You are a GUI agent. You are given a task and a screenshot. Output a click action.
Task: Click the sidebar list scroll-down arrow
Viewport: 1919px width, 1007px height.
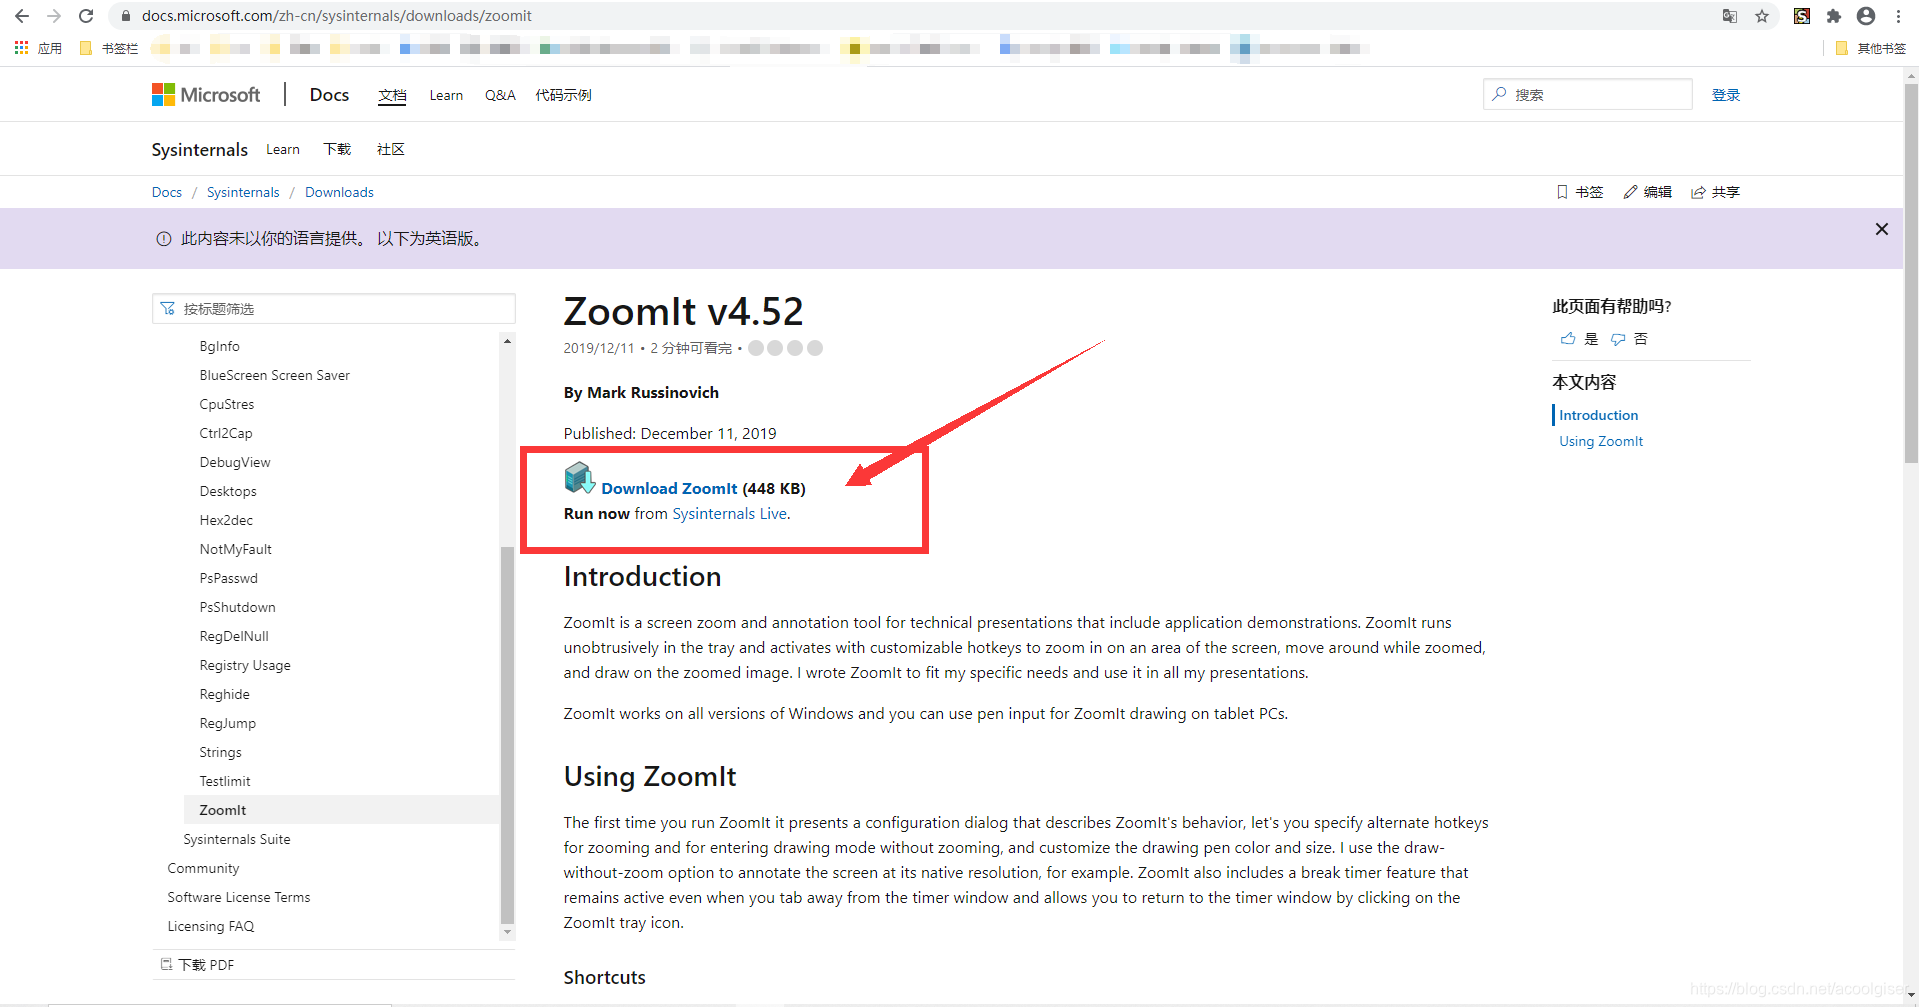(507, 932)
